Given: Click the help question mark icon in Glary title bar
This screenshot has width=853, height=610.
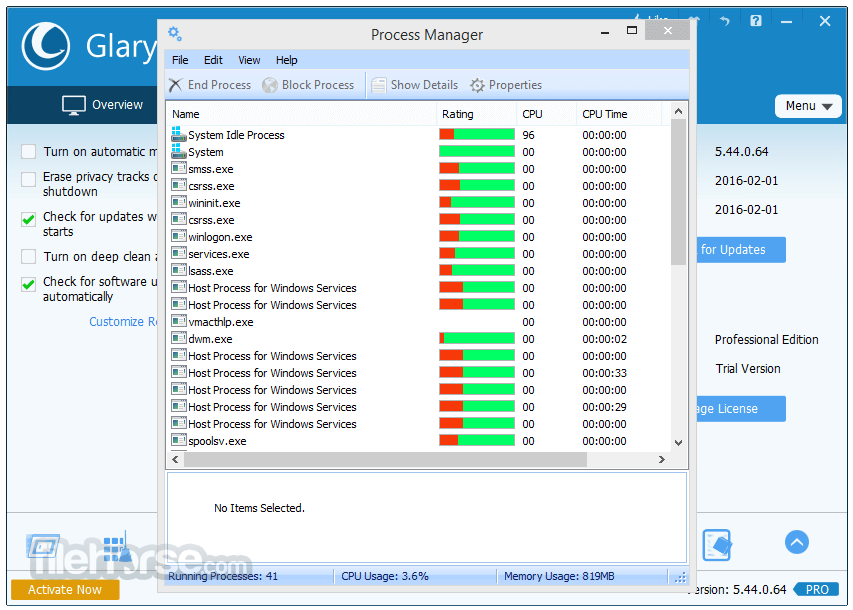Looking at the screenshot, I should tap(756, 21).
